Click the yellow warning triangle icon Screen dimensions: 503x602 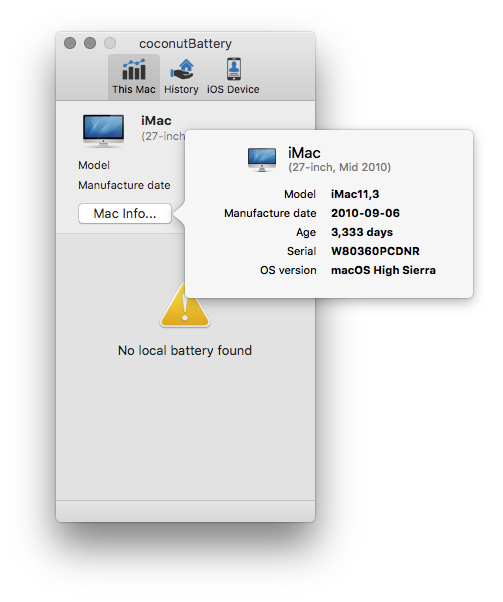click(x=185, y=306)
